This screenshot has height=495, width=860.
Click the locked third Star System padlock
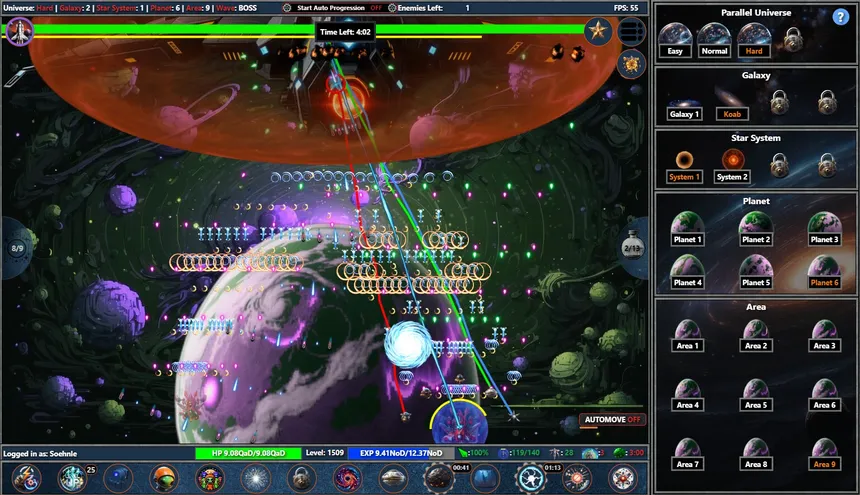779,165
